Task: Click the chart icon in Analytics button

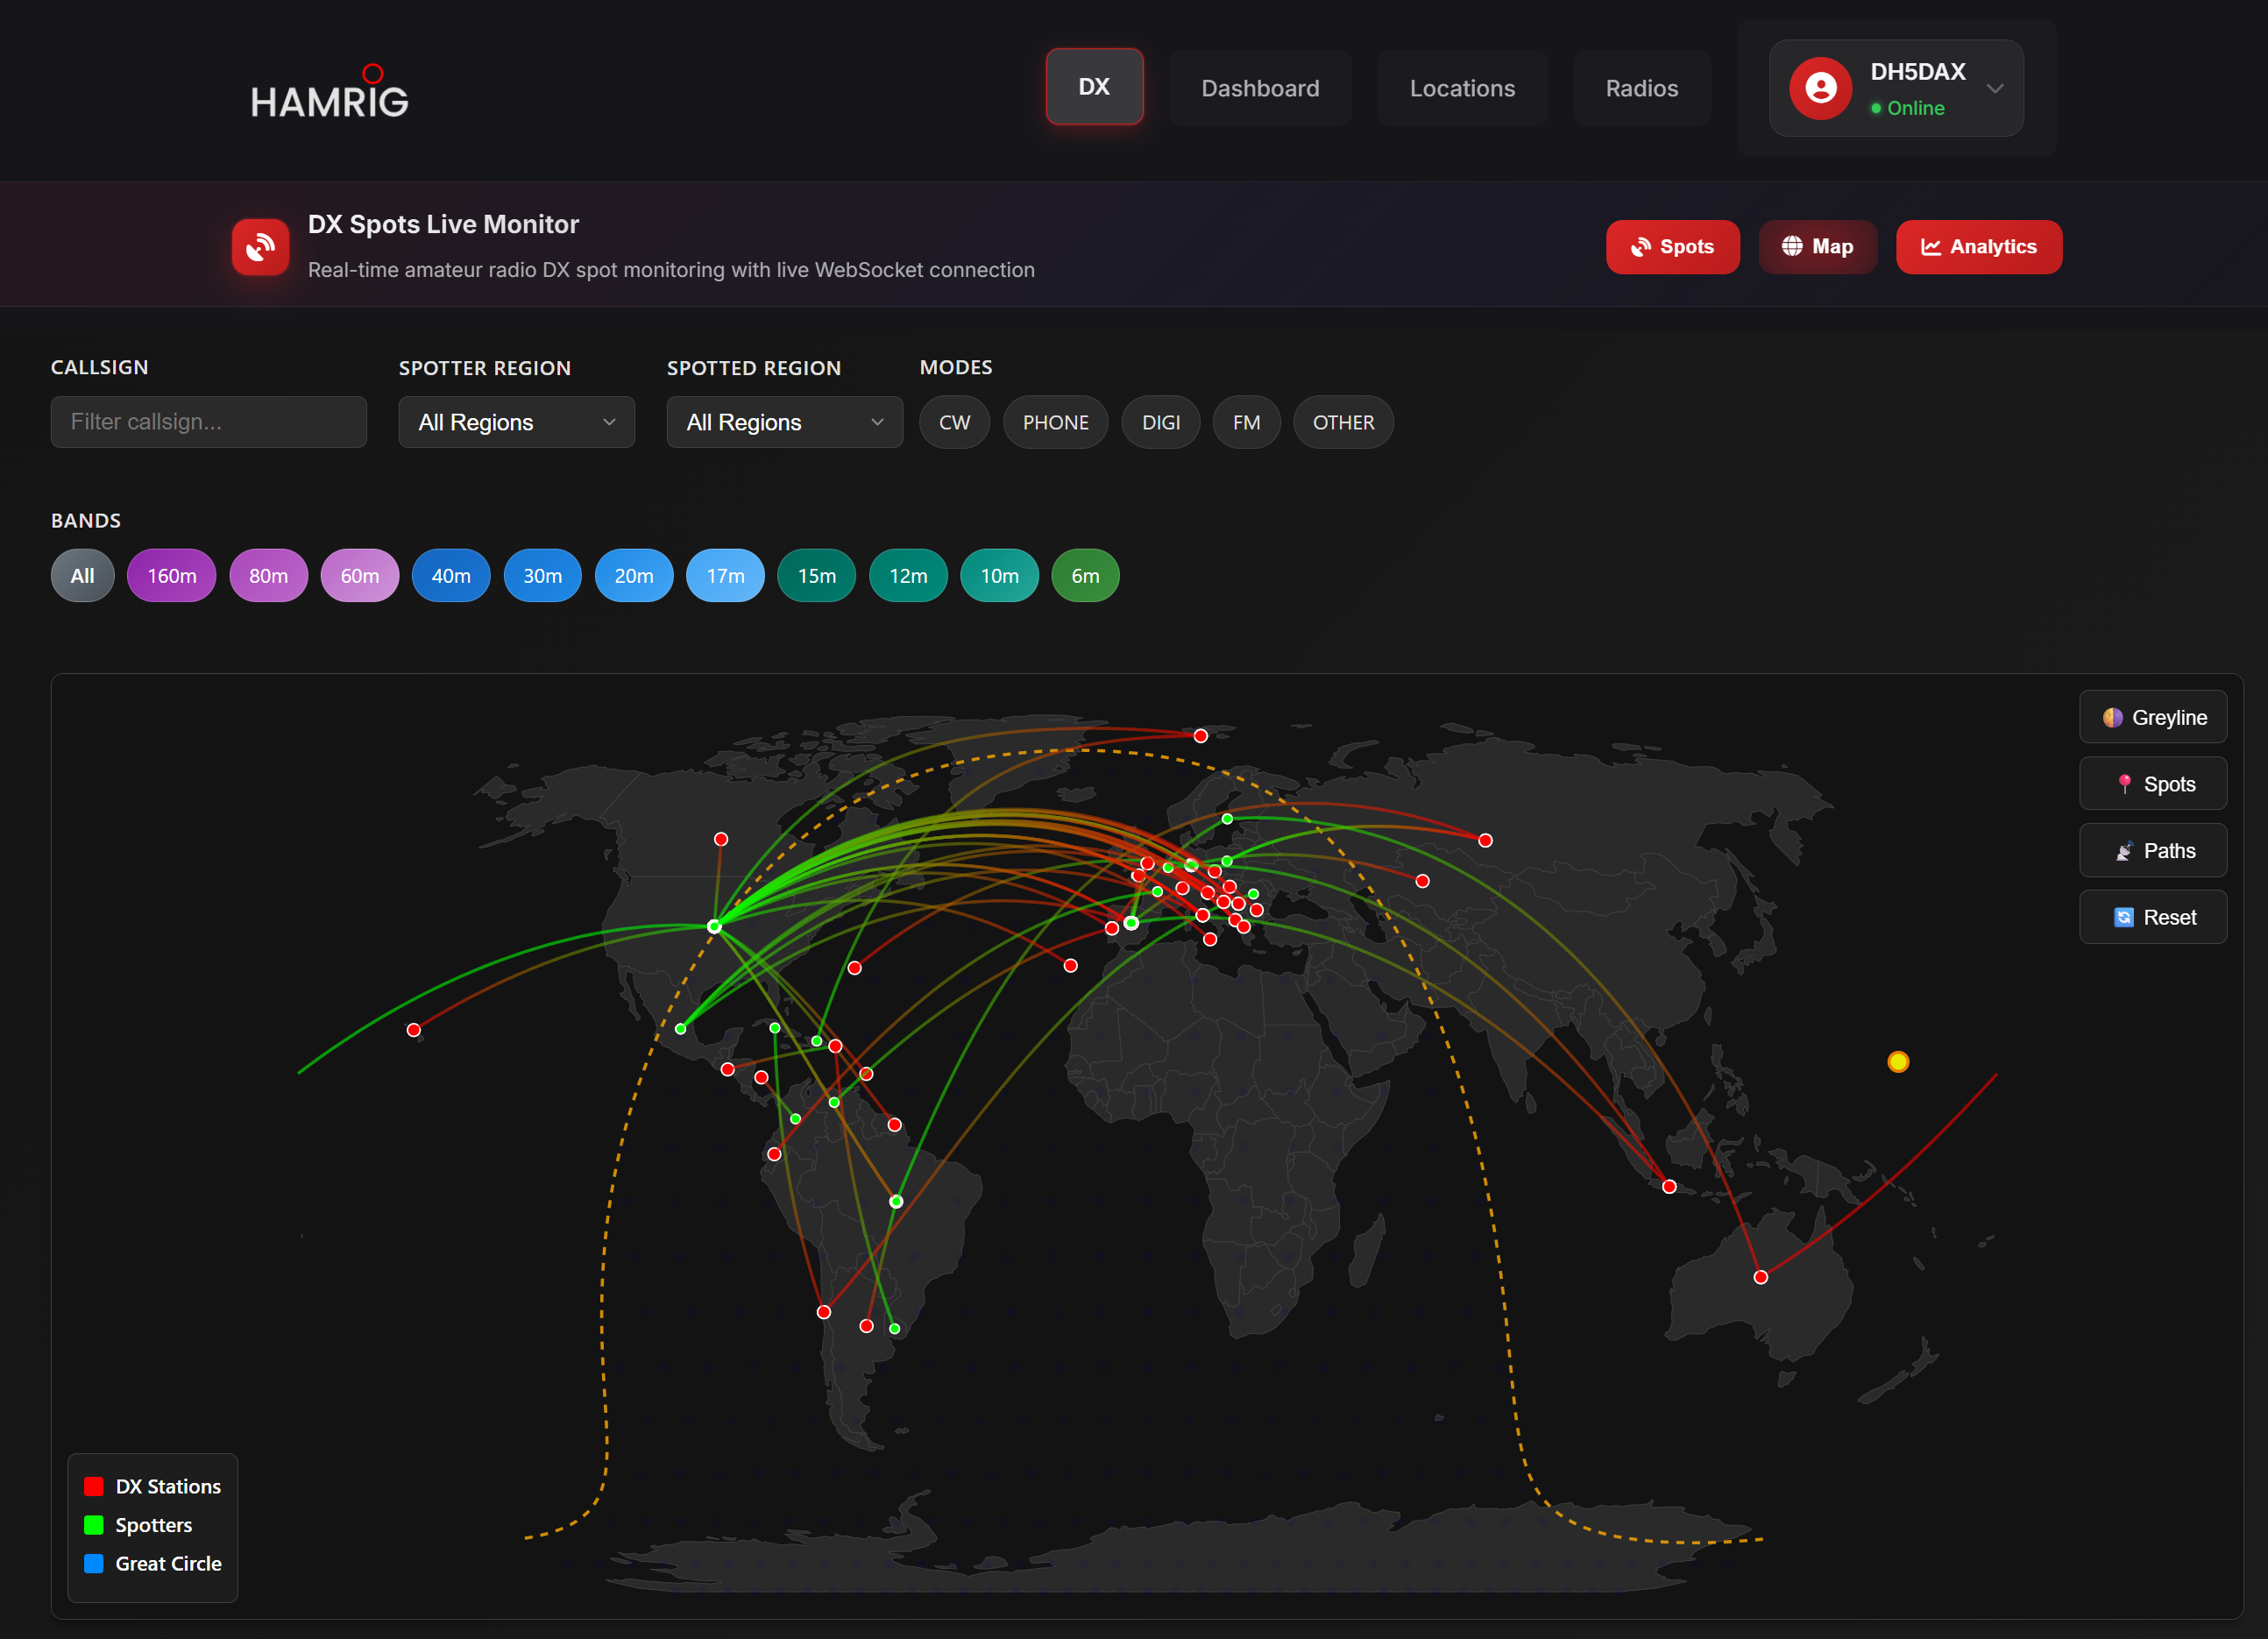Action: point(1930,247)
